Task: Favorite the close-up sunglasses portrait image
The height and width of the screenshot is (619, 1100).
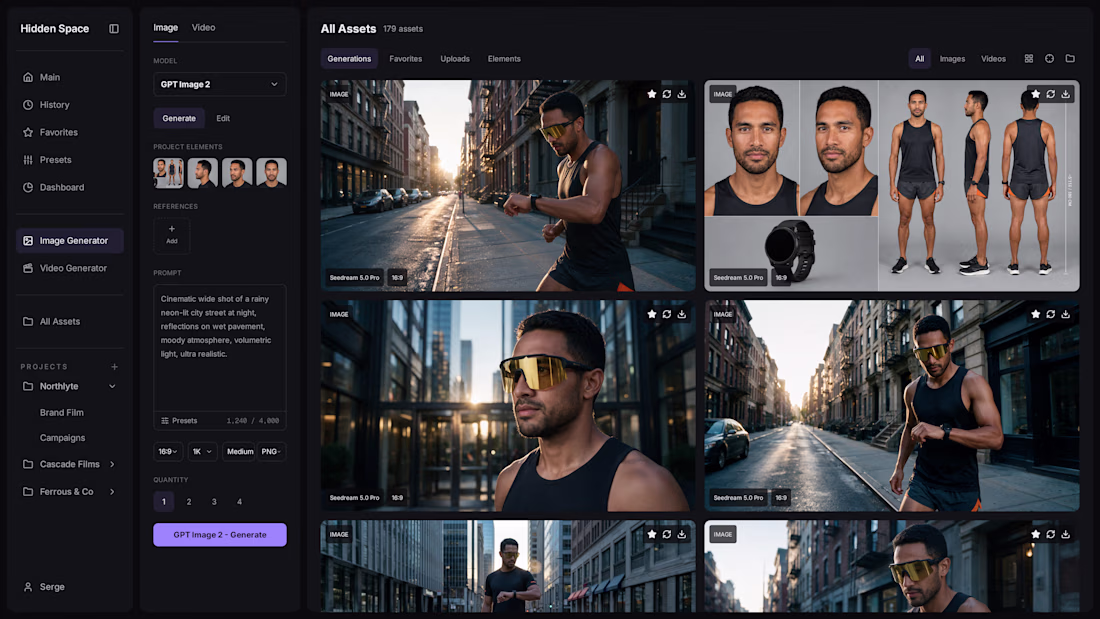Action: 652,314
